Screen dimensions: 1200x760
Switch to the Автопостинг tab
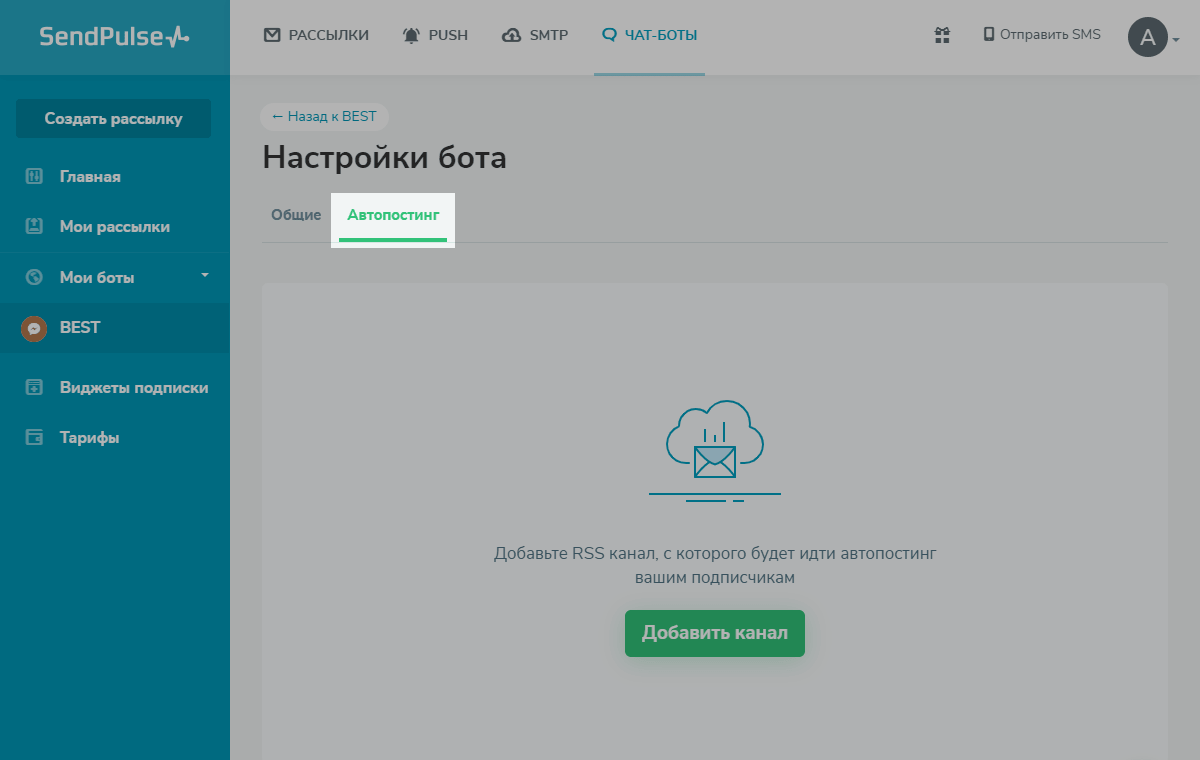coord(393,215)
